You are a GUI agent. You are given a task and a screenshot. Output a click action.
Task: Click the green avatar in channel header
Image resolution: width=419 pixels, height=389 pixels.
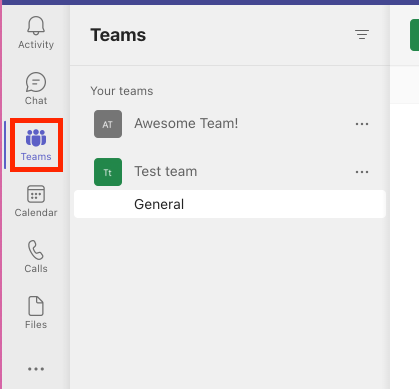tap(414, 35)
